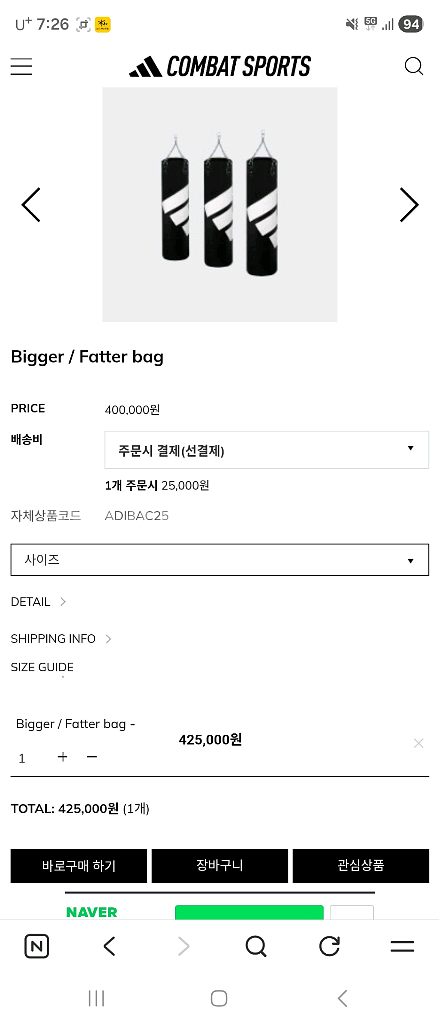The height and width of the screenshot is (1024, 439).
Task: Open the shipping fee payment dropdown
Action: [267, 450]
